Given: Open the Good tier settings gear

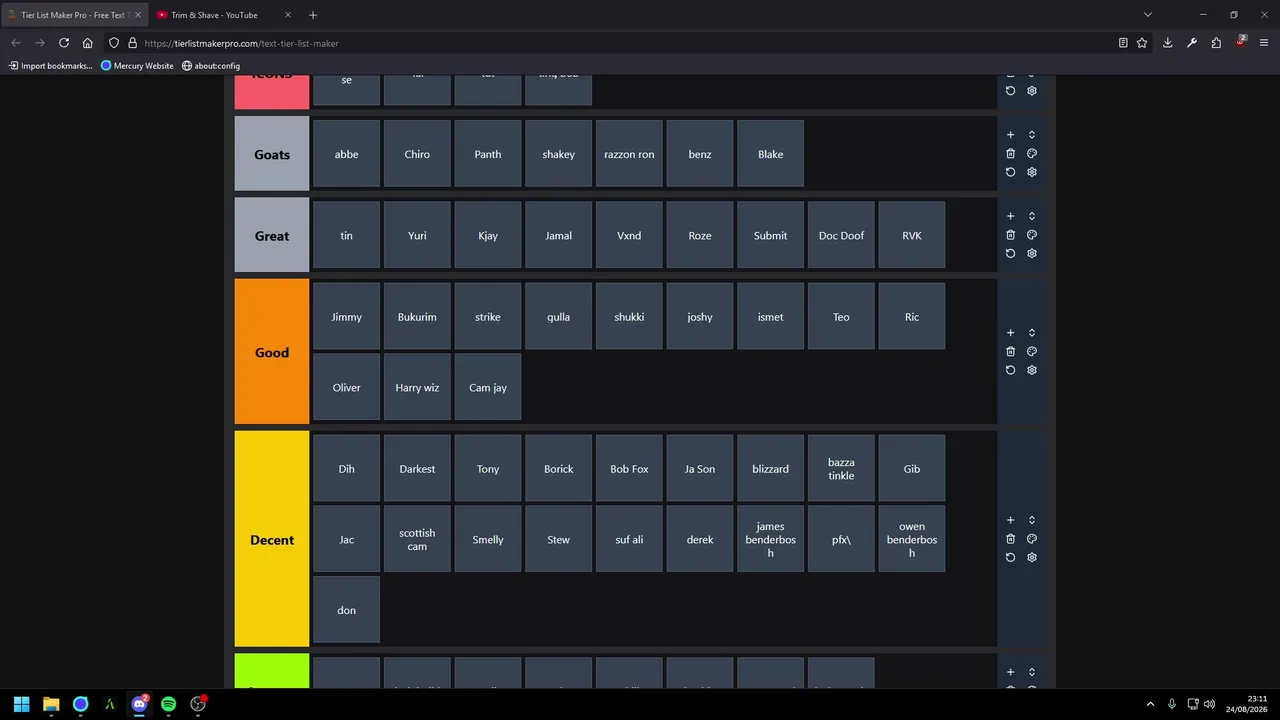Looking at the screenshot, I should 1032,370.
